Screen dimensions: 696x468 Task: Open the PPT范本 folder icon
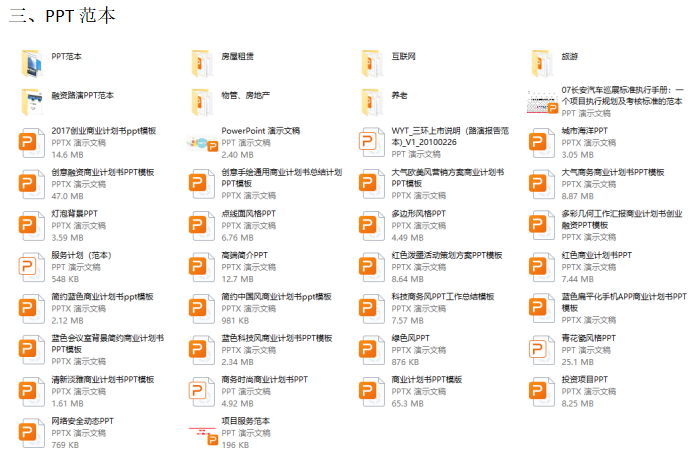[33, 62]
